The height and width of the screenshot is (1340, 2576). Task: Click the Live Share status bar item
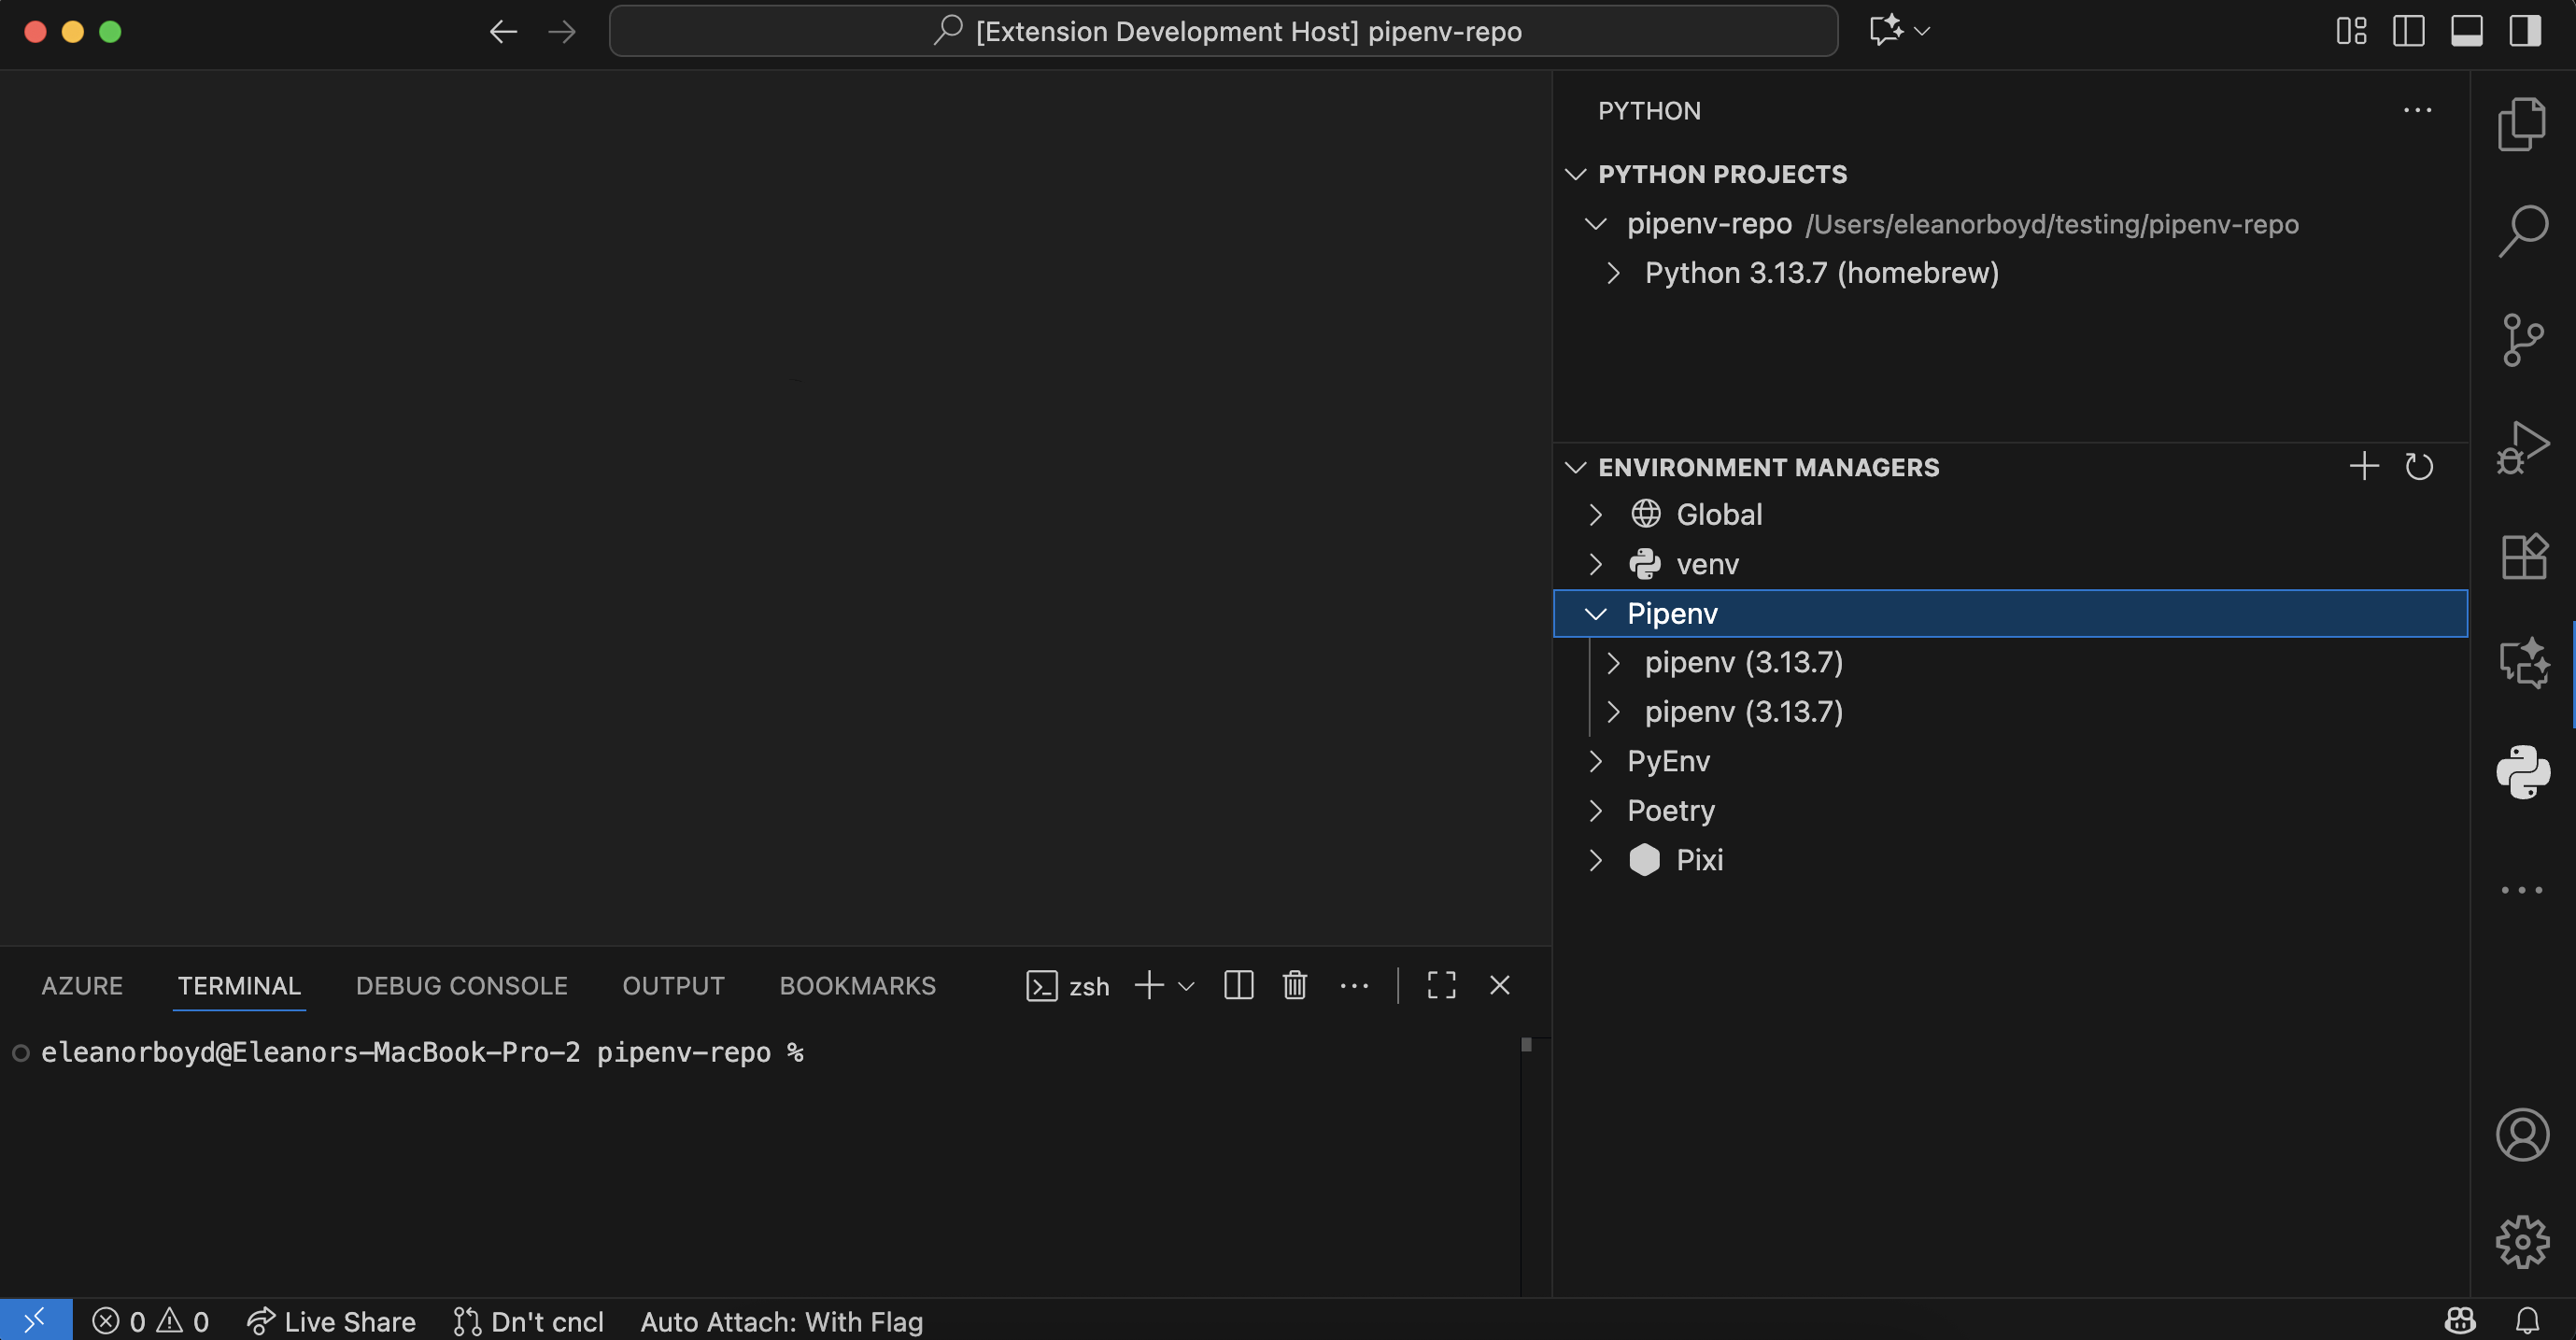point(331,1321)
